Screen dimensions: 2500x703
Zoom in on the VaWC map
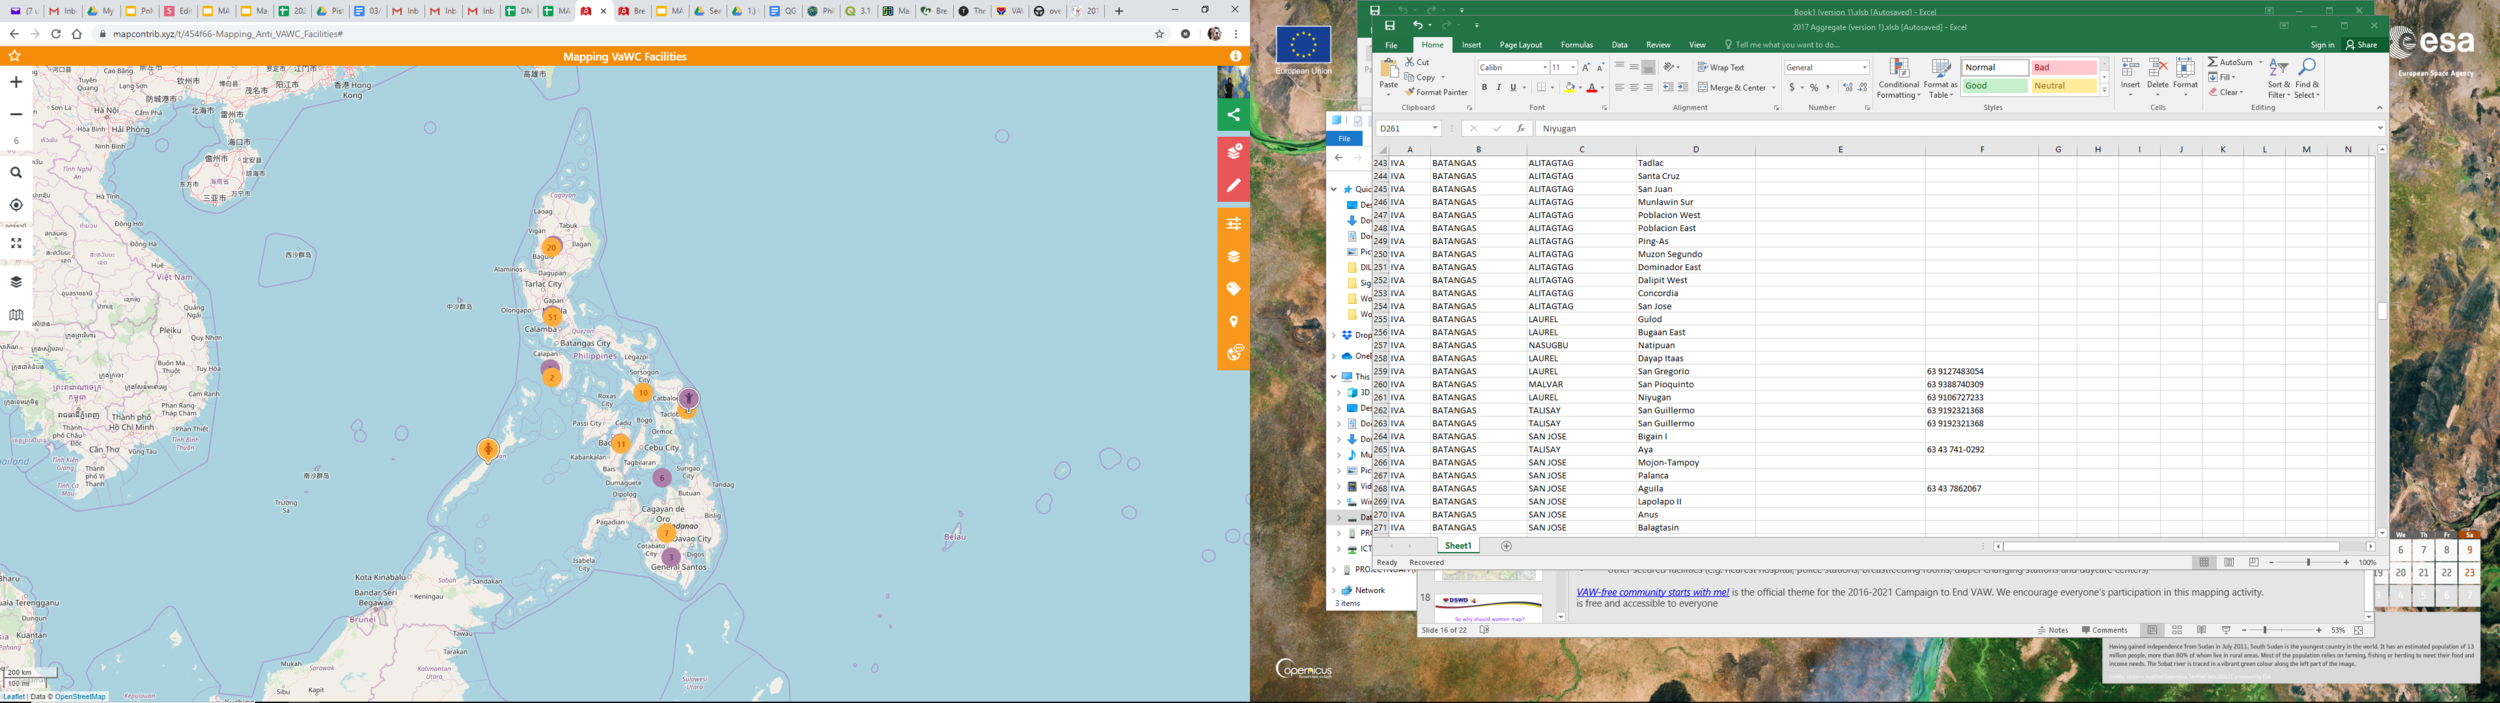click(16, 82)
